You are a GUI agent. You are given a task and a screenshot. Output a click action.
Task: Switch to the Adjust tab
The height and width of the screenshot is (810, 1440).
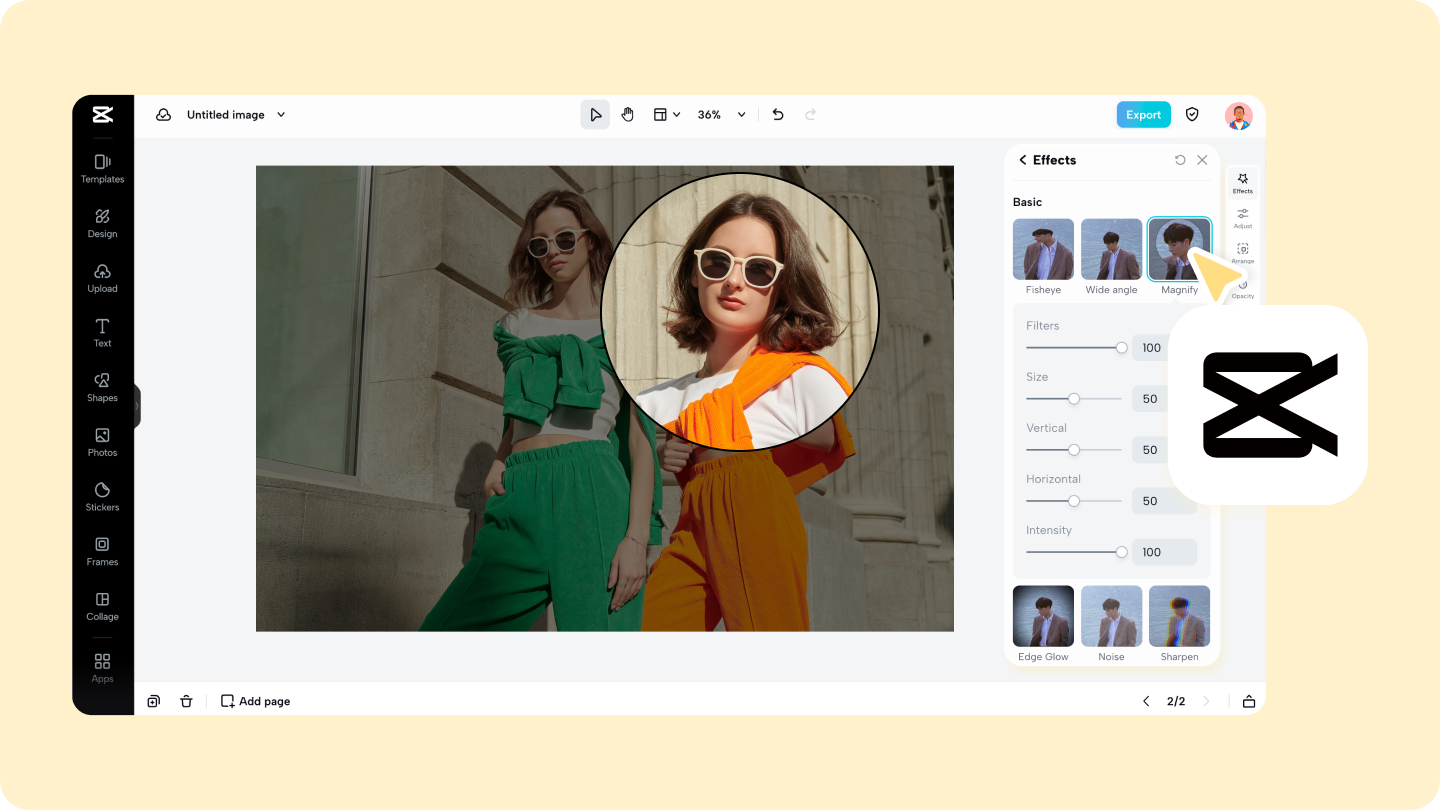pos(1242,218)
